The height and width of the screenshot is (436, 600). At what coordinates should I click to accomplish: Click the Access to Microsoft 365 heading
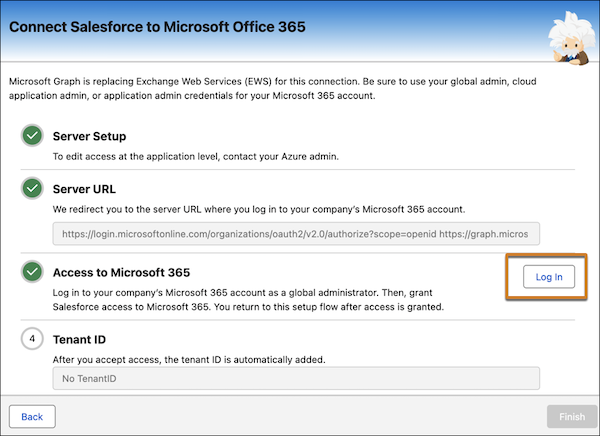pos(121,273)
